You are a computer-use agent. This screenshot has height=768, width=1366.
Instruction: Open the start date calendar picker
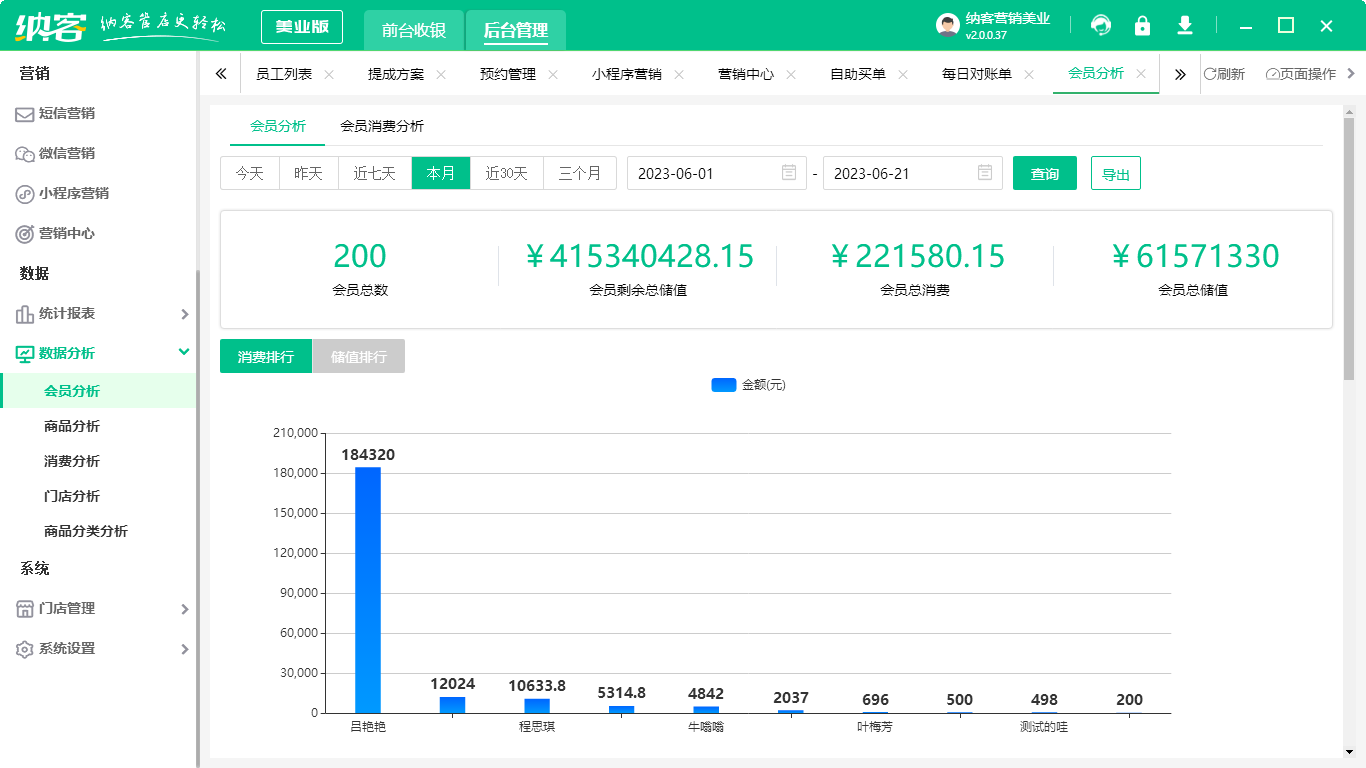[790, 172]
